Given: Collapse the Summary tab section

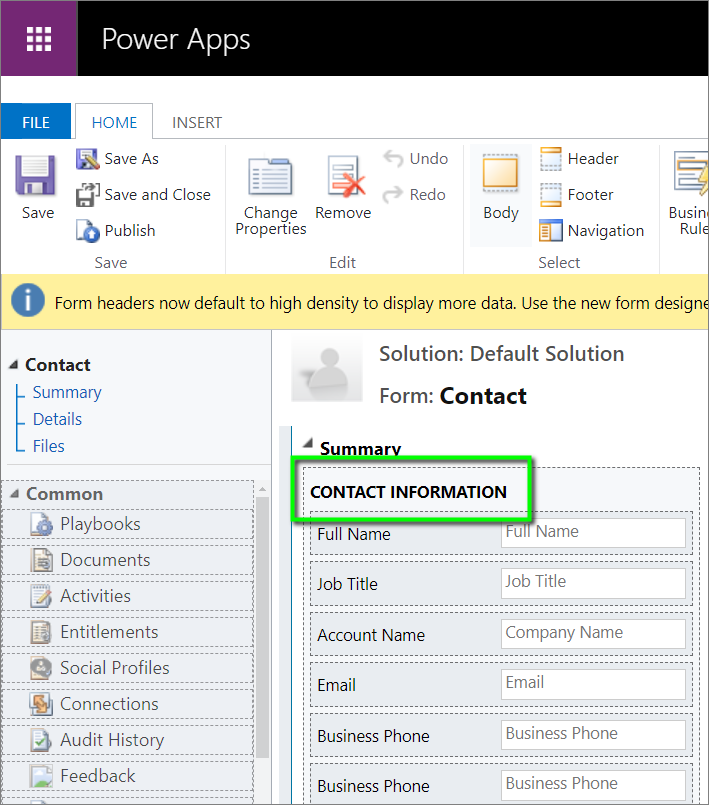Looking at the screenshot, I should 306,445.
